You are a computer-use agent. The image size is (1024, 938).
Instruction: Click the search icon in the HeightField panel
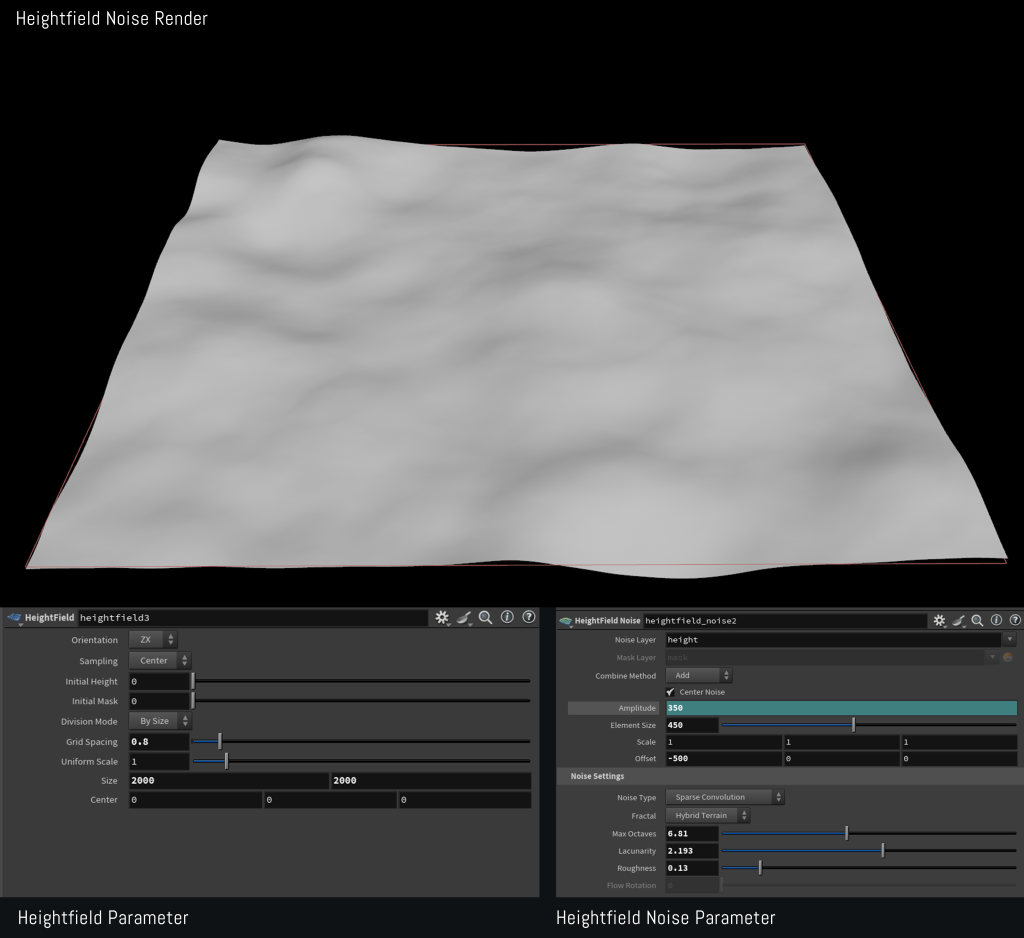485,618
